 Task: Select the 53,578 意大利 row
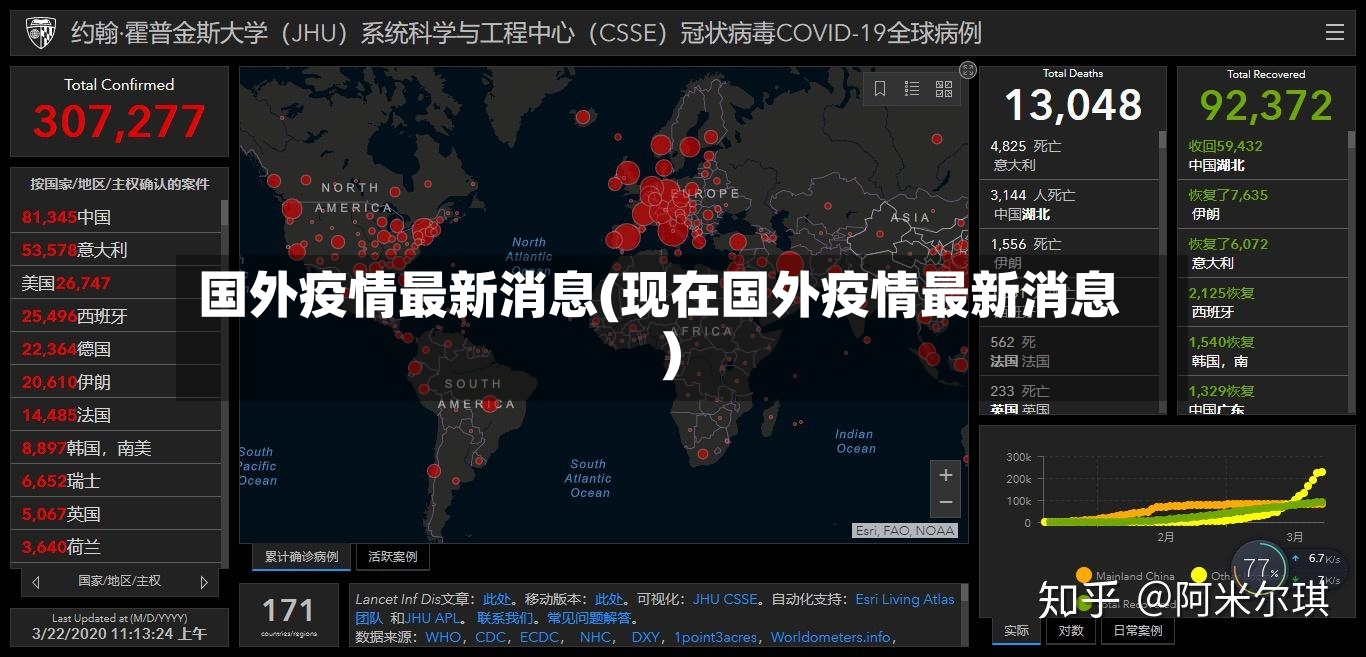tap(115, 250)
